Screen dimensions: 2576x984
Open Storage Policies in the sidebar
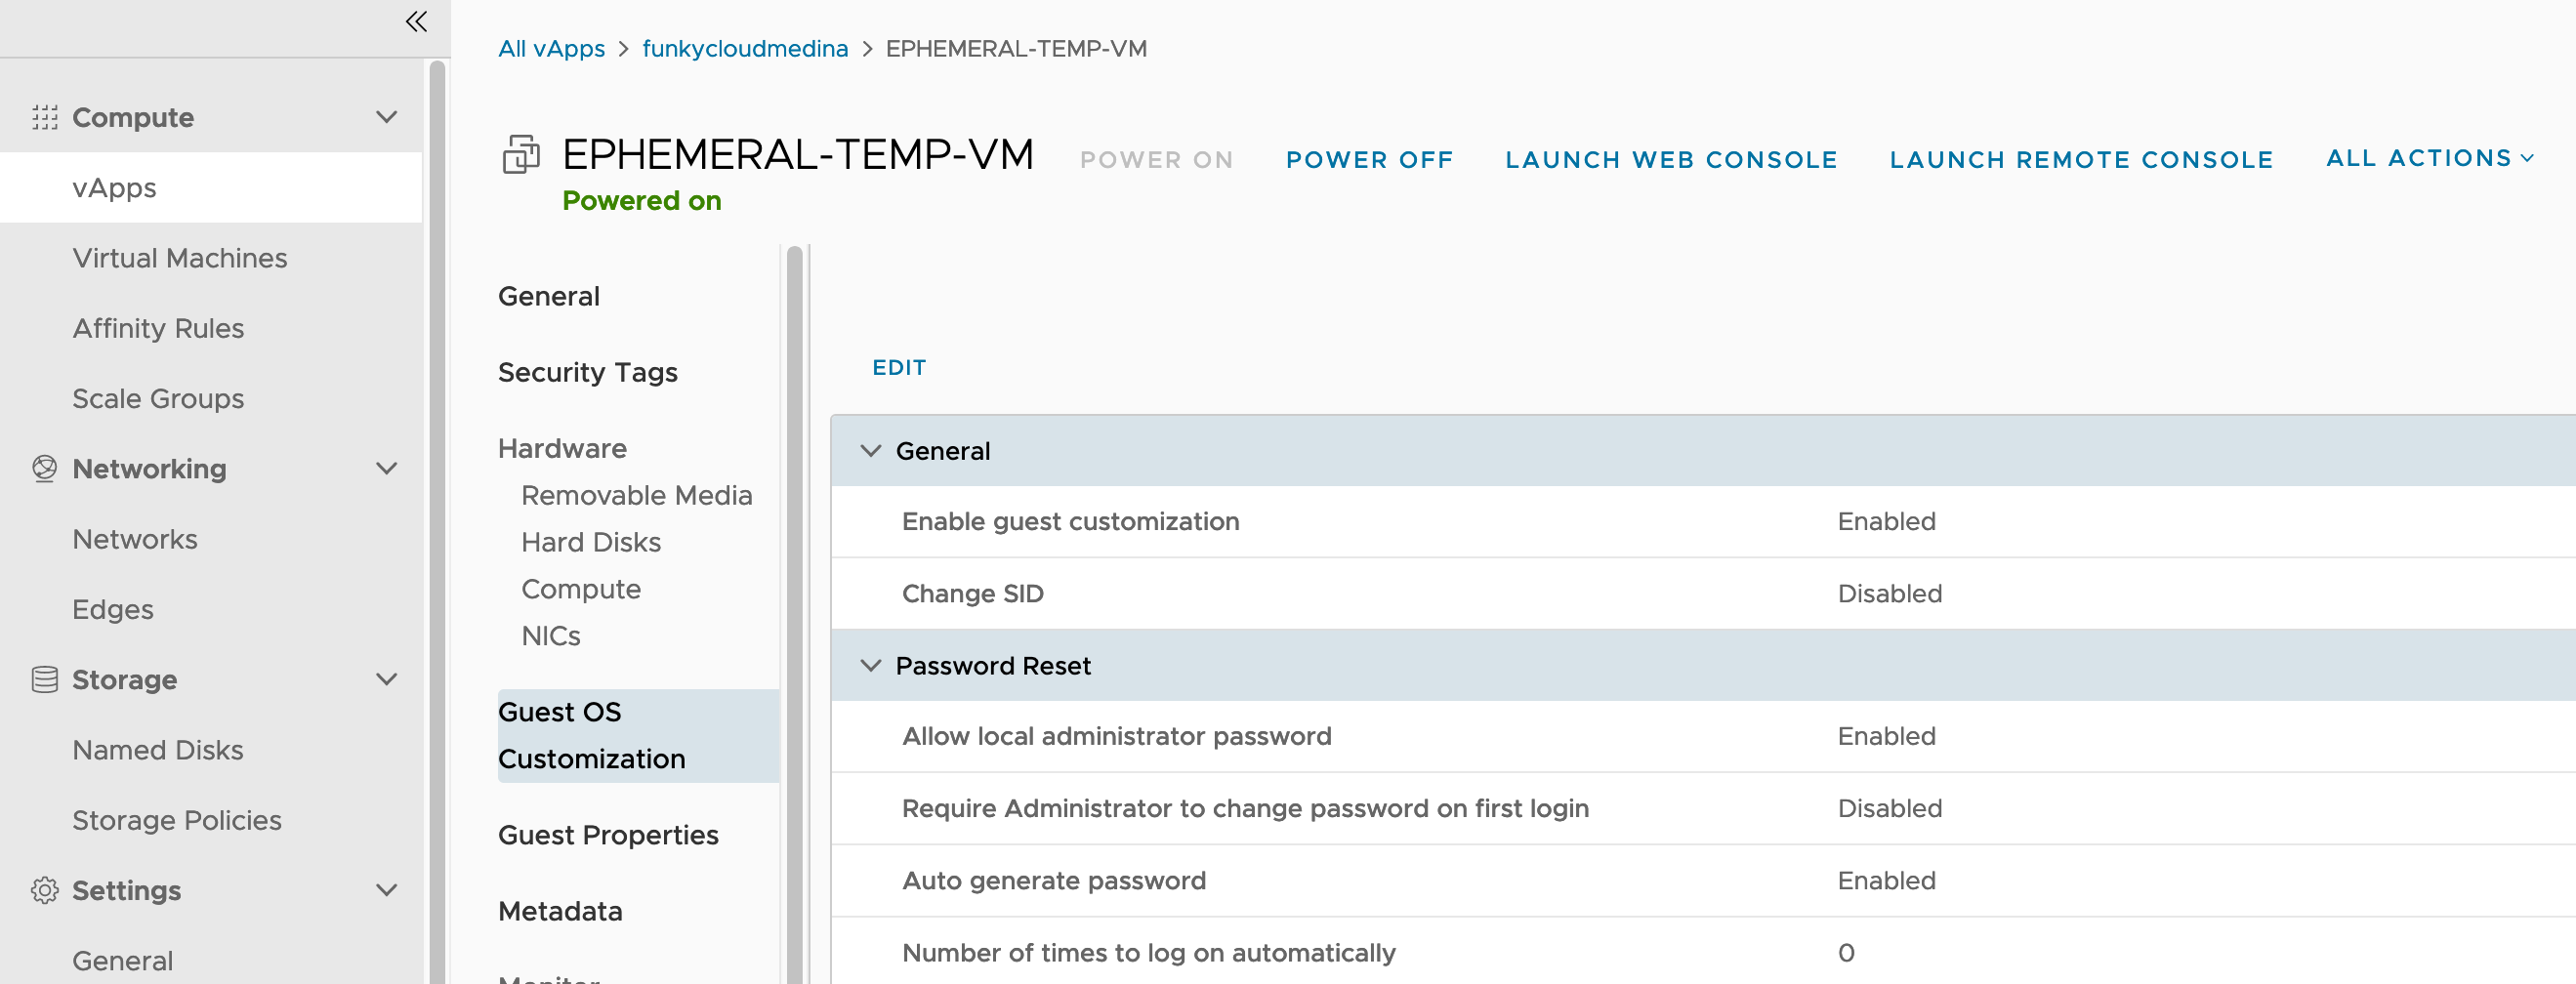[x=177, y=820]
